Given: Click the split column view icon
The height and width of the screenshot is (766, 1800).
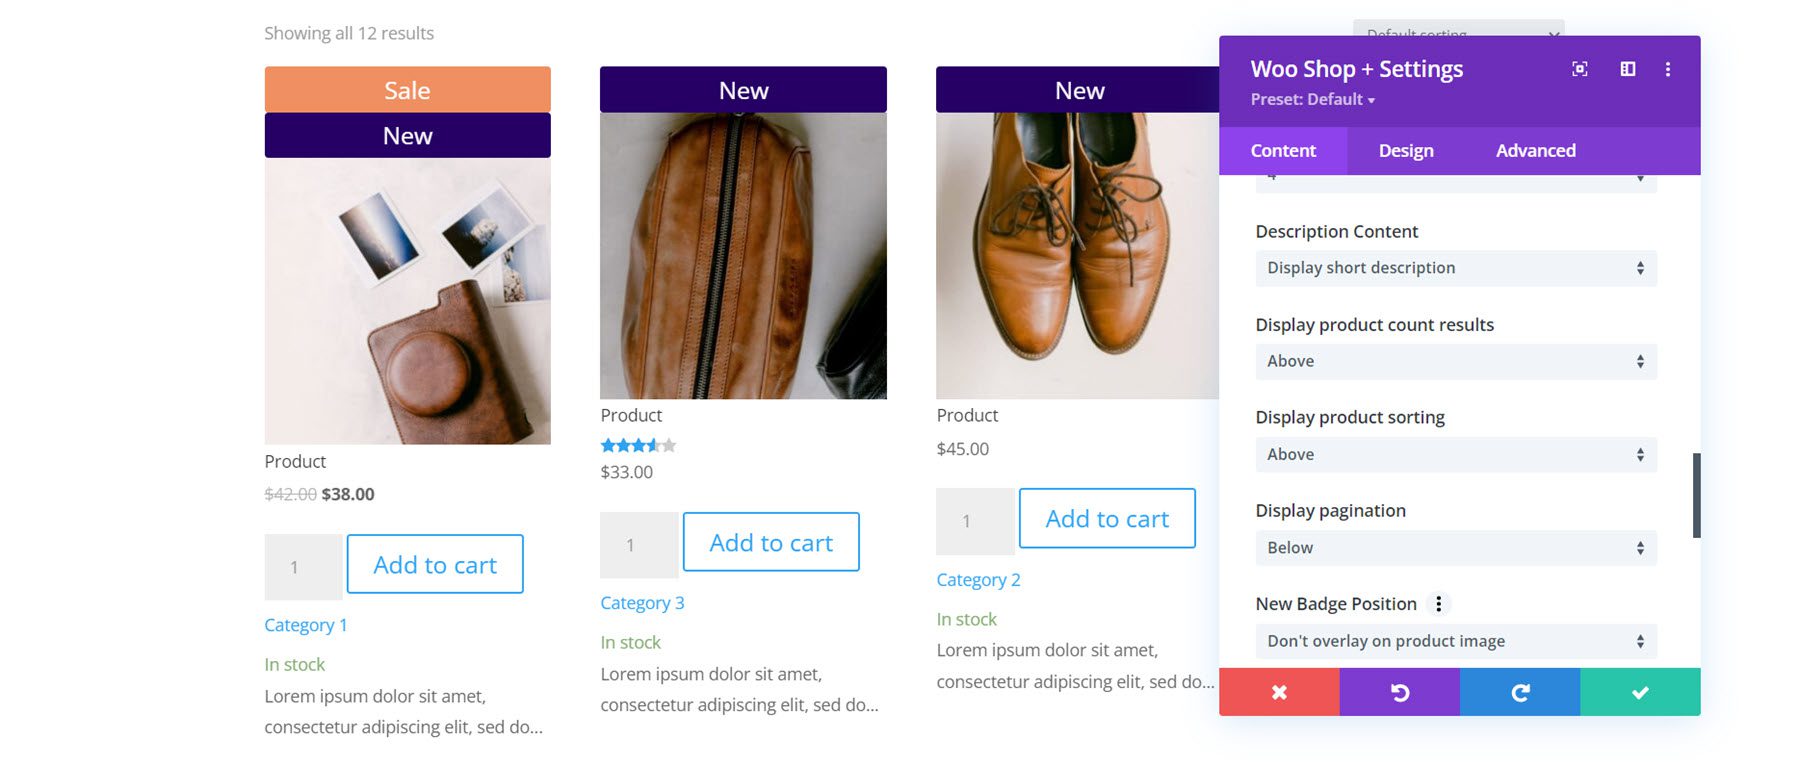Looking at the screenshot, I should [x=1628, y=69].
